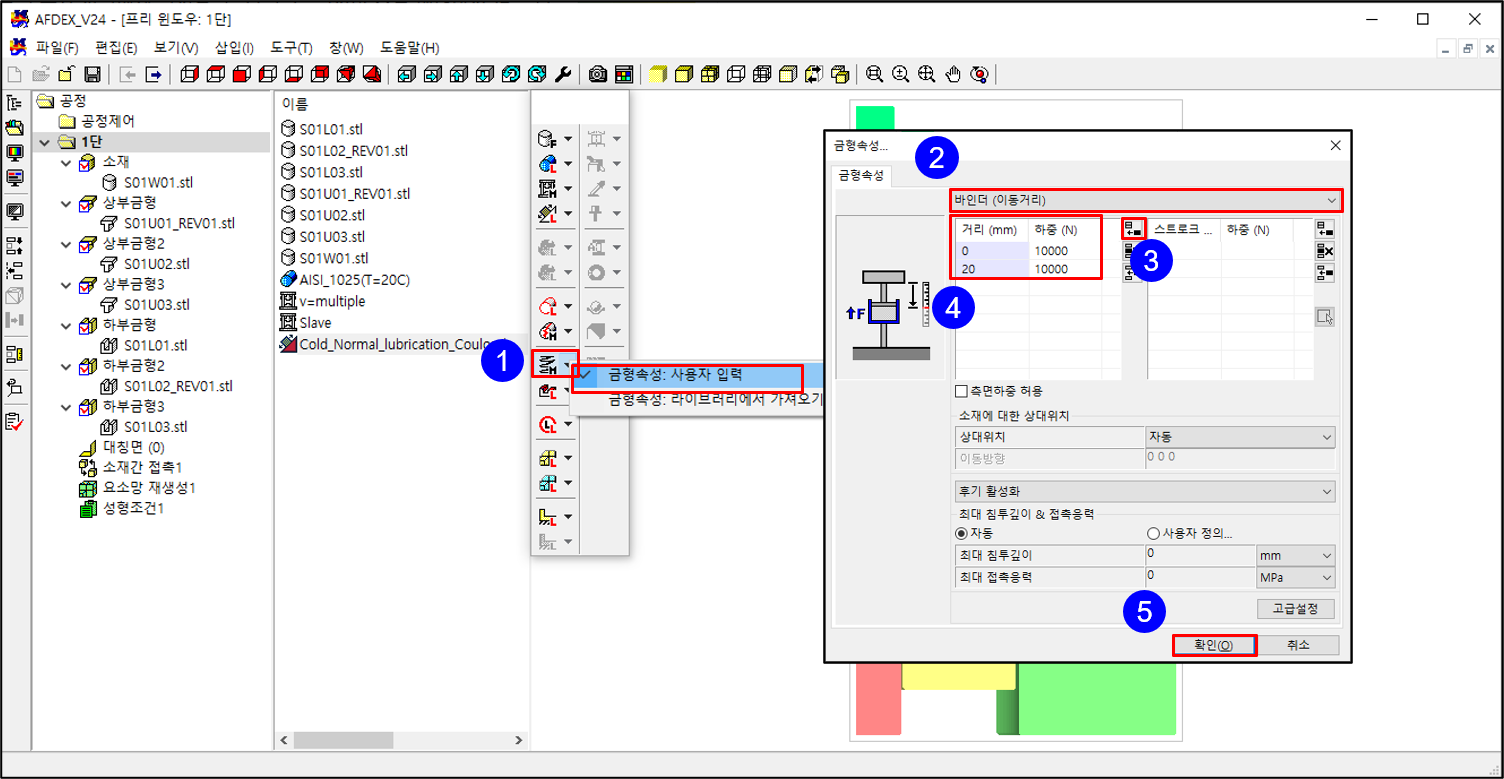Click the color palette grid toolbar icon

coord(624,74)
